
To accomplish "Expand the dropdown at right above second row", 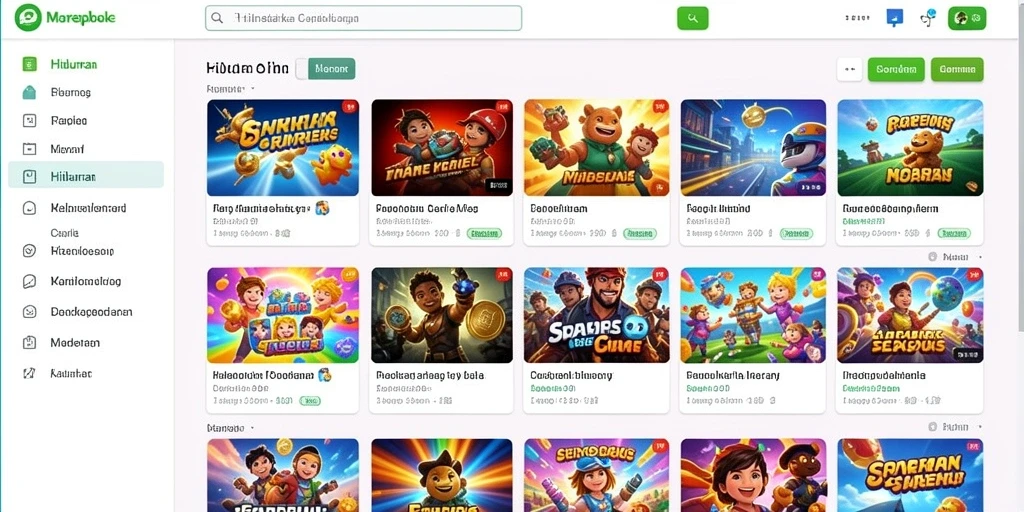I will click(954, 257).
